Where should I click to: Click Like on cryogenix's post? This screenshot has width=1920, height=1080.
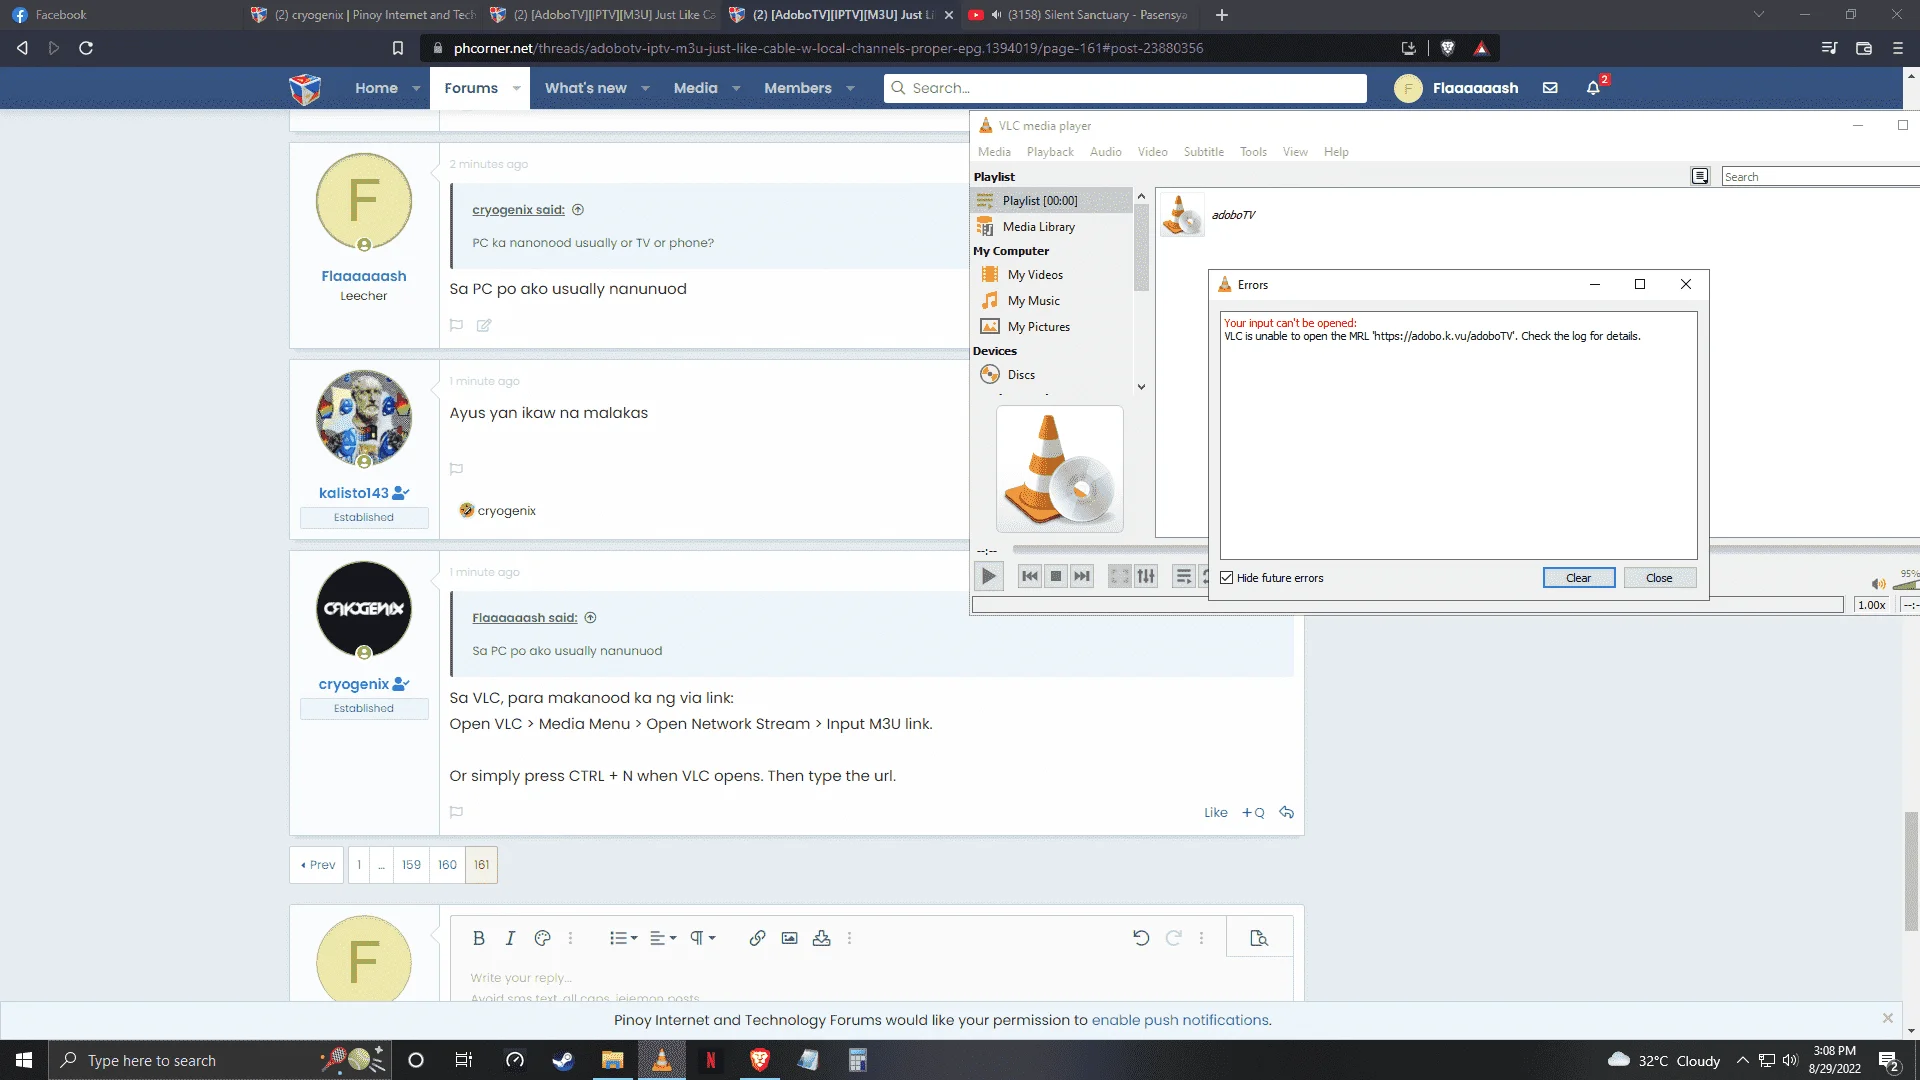tap(1215, 812)
